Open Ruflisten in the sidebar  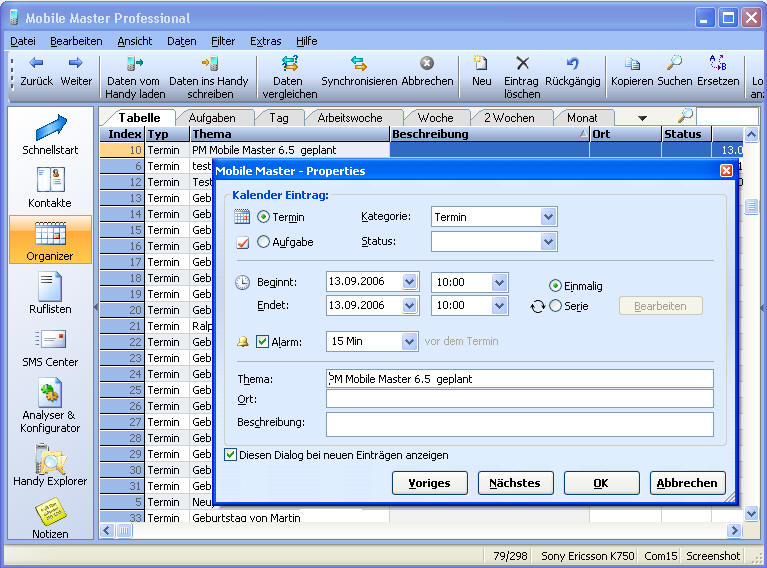[x=50, y=294]
